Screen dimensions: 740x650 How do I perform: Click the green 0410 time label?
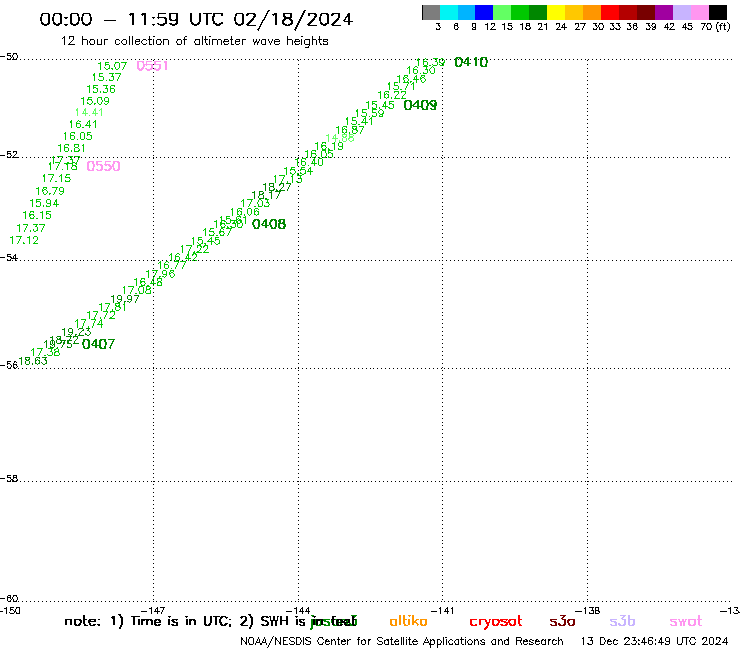(x=471, y=62)
